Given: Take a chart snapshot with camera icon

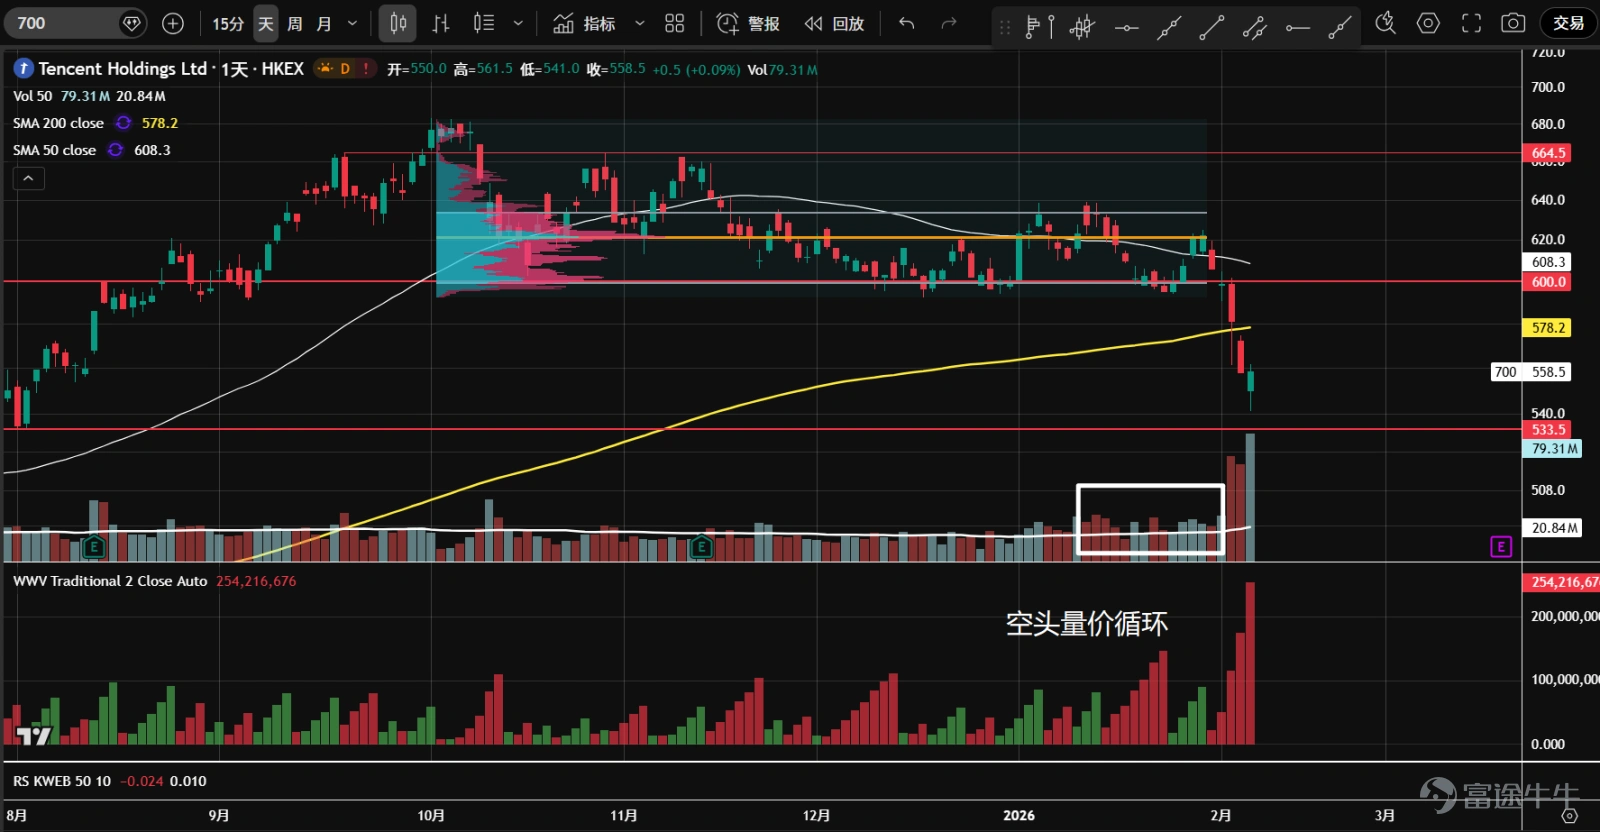Looking at the screenshot, I should point(1514,23).
